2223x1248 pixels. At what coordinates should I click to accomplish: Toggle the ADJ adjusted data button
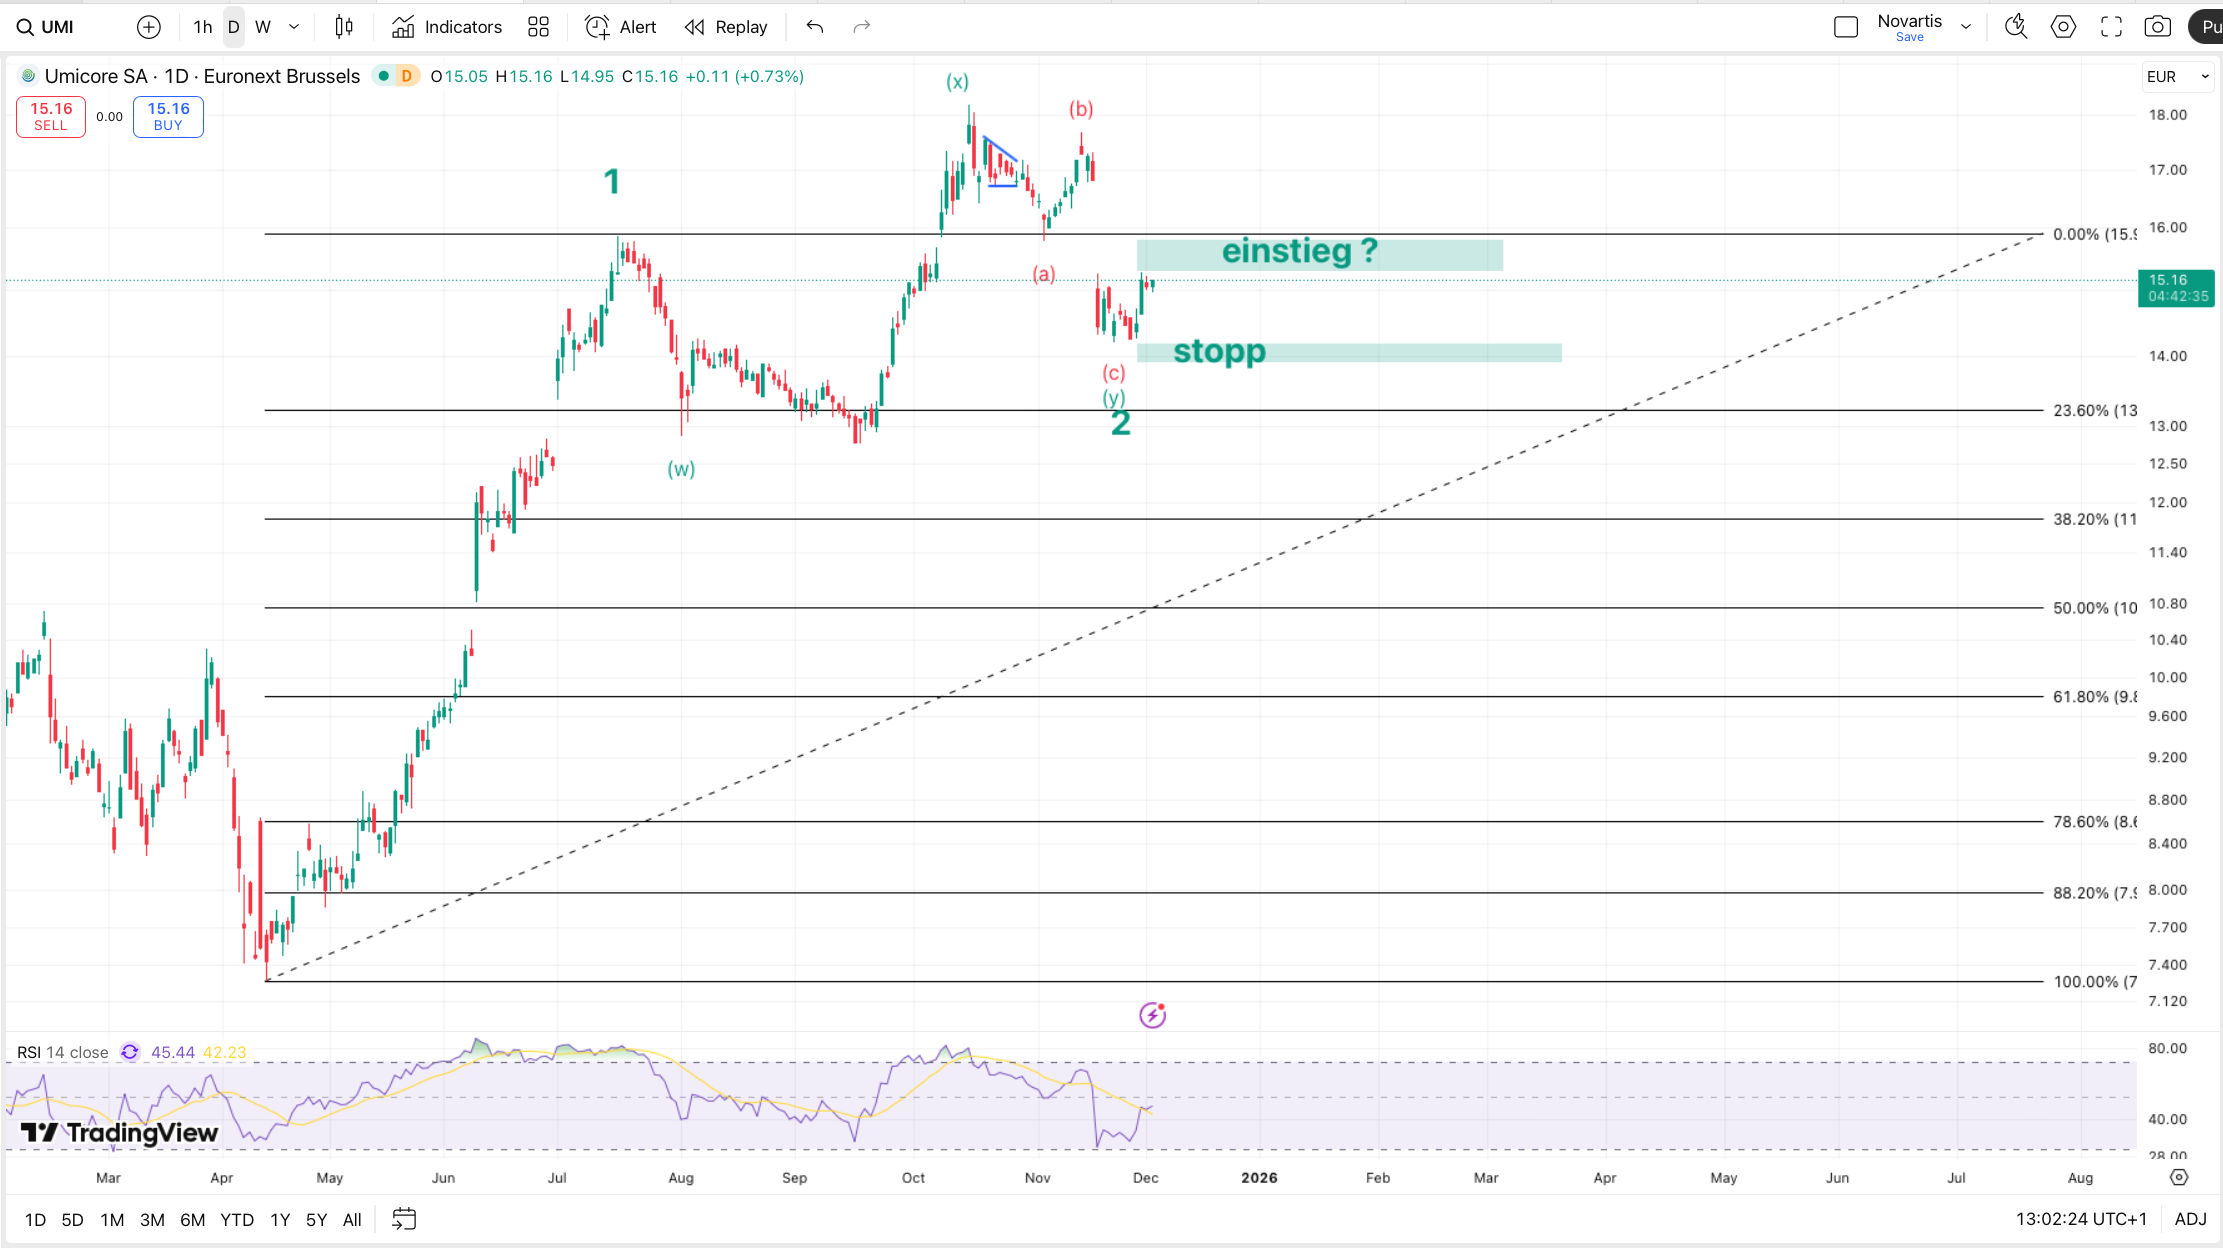coord(2190,1219)
